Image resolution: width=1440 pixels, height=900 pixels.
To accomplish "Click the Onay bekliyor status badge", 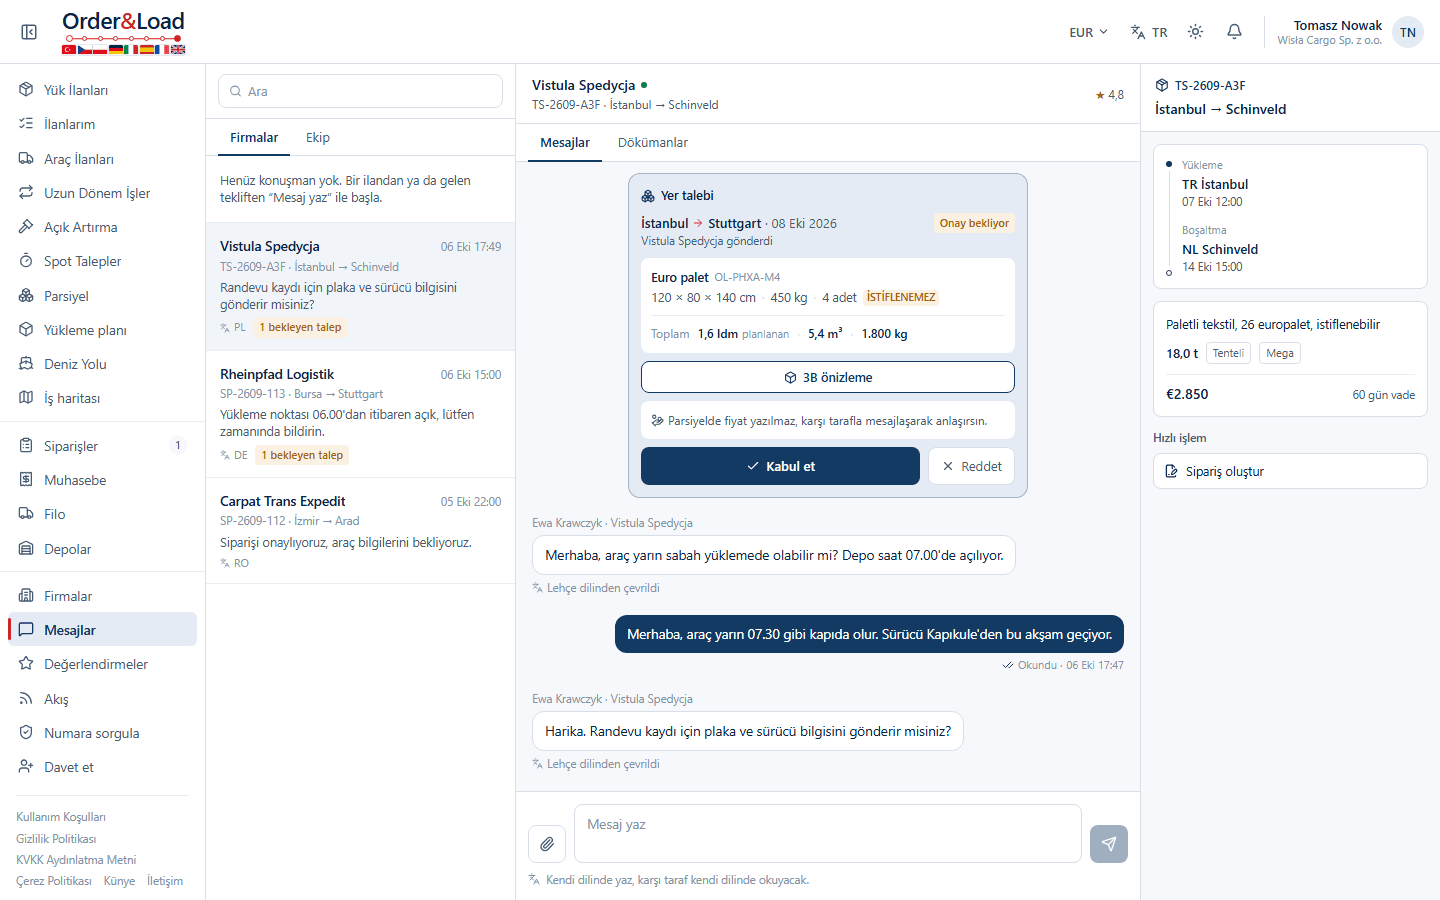I will (974, 223).
